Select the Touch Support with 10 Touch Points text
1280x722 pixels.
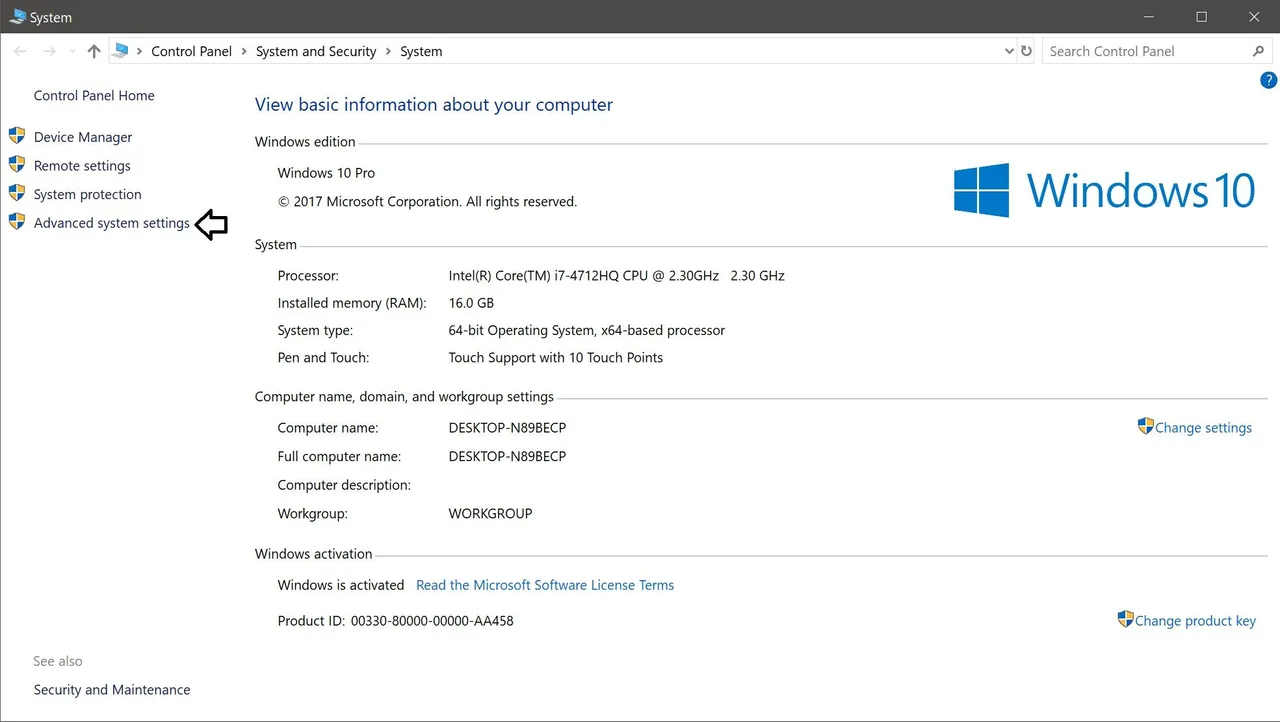tap(556, 357)
